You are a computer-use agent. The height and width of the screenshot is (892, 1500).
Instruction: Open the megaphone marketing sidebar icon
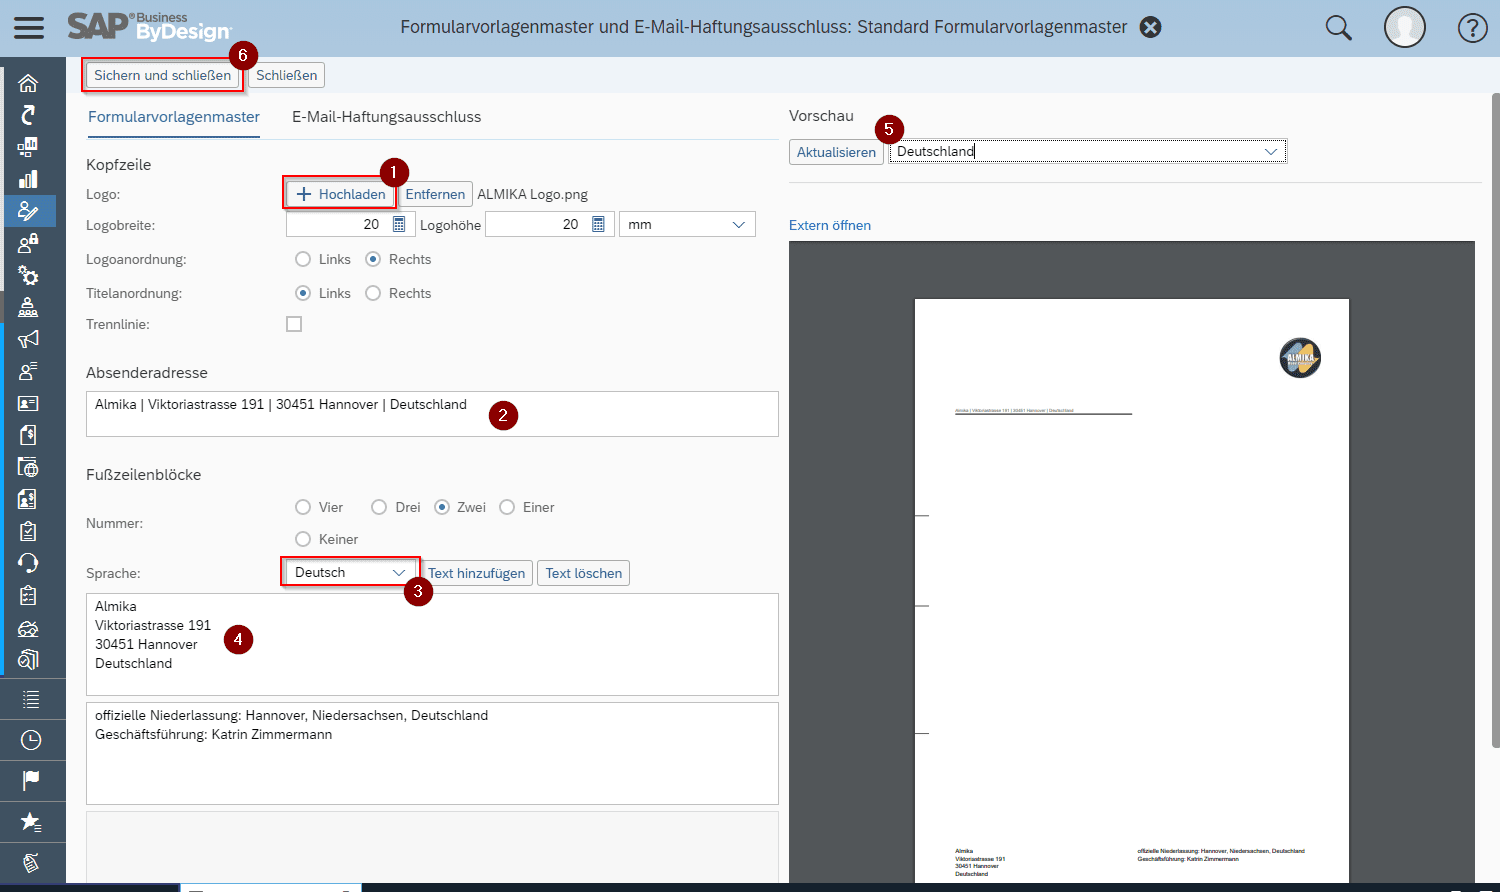29,339
